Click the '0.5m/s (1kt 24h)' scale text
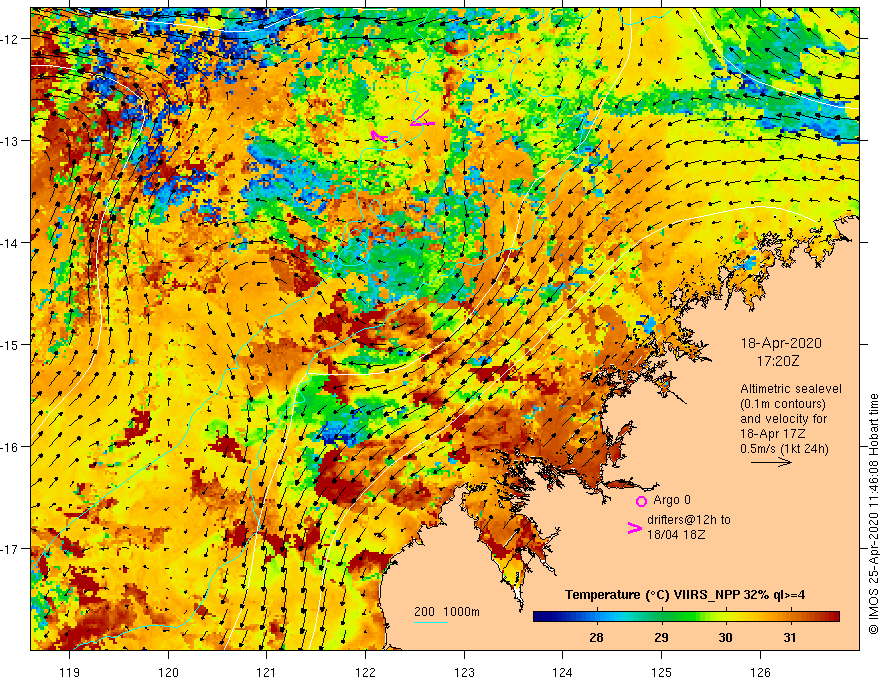This screenshot has height=680, width=880. 784,449
